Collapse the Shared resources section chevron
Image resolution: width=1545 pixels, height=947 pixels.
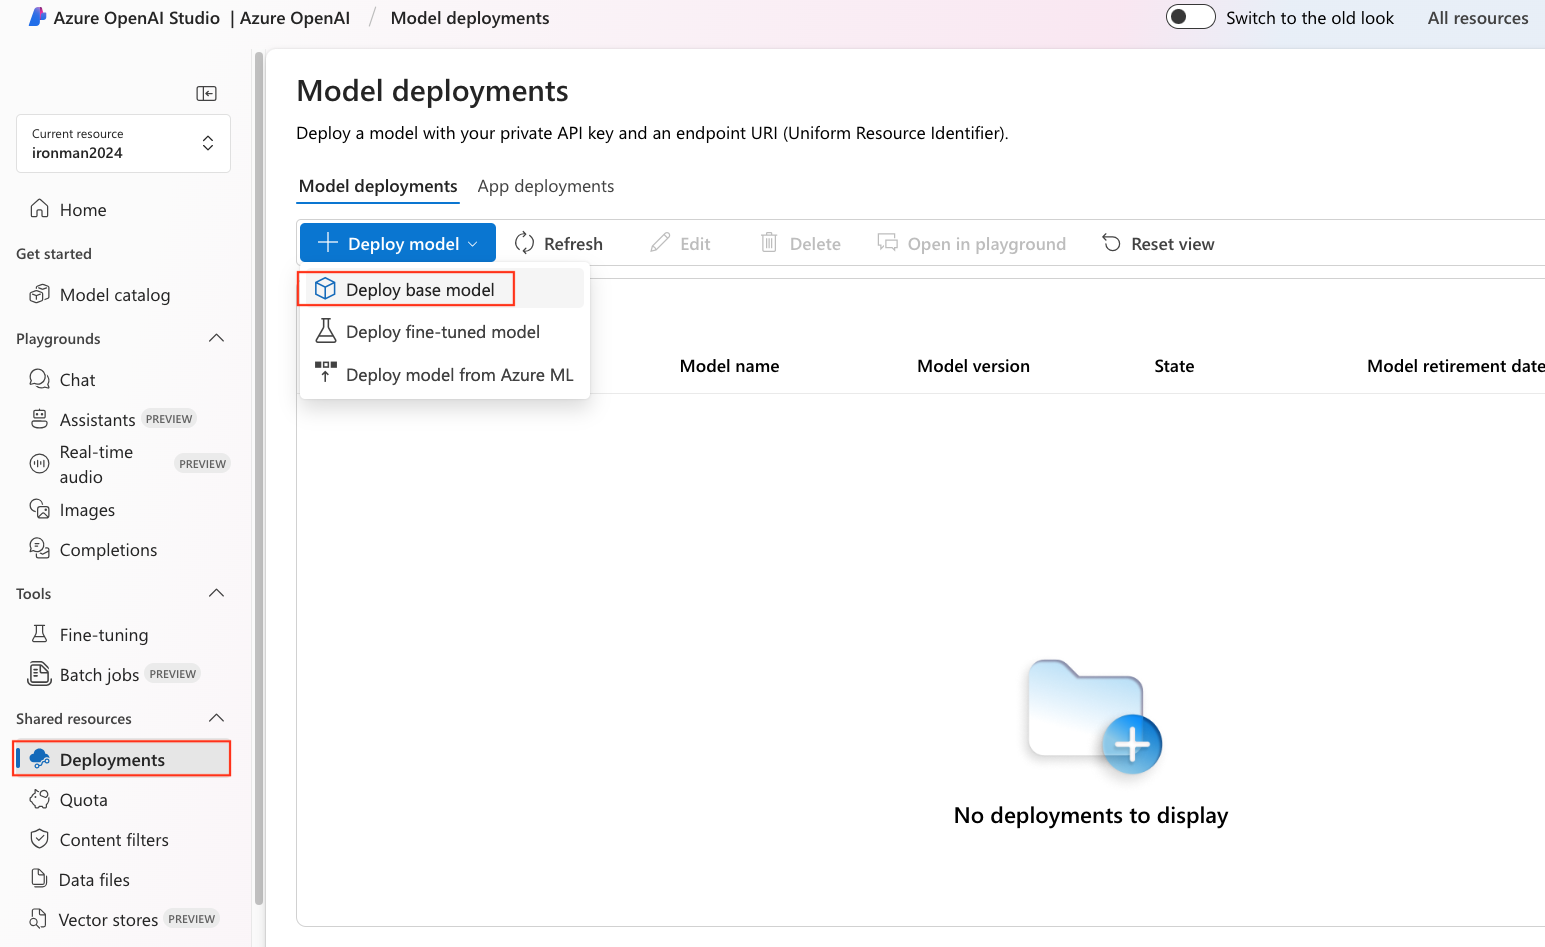coord(216,718)
